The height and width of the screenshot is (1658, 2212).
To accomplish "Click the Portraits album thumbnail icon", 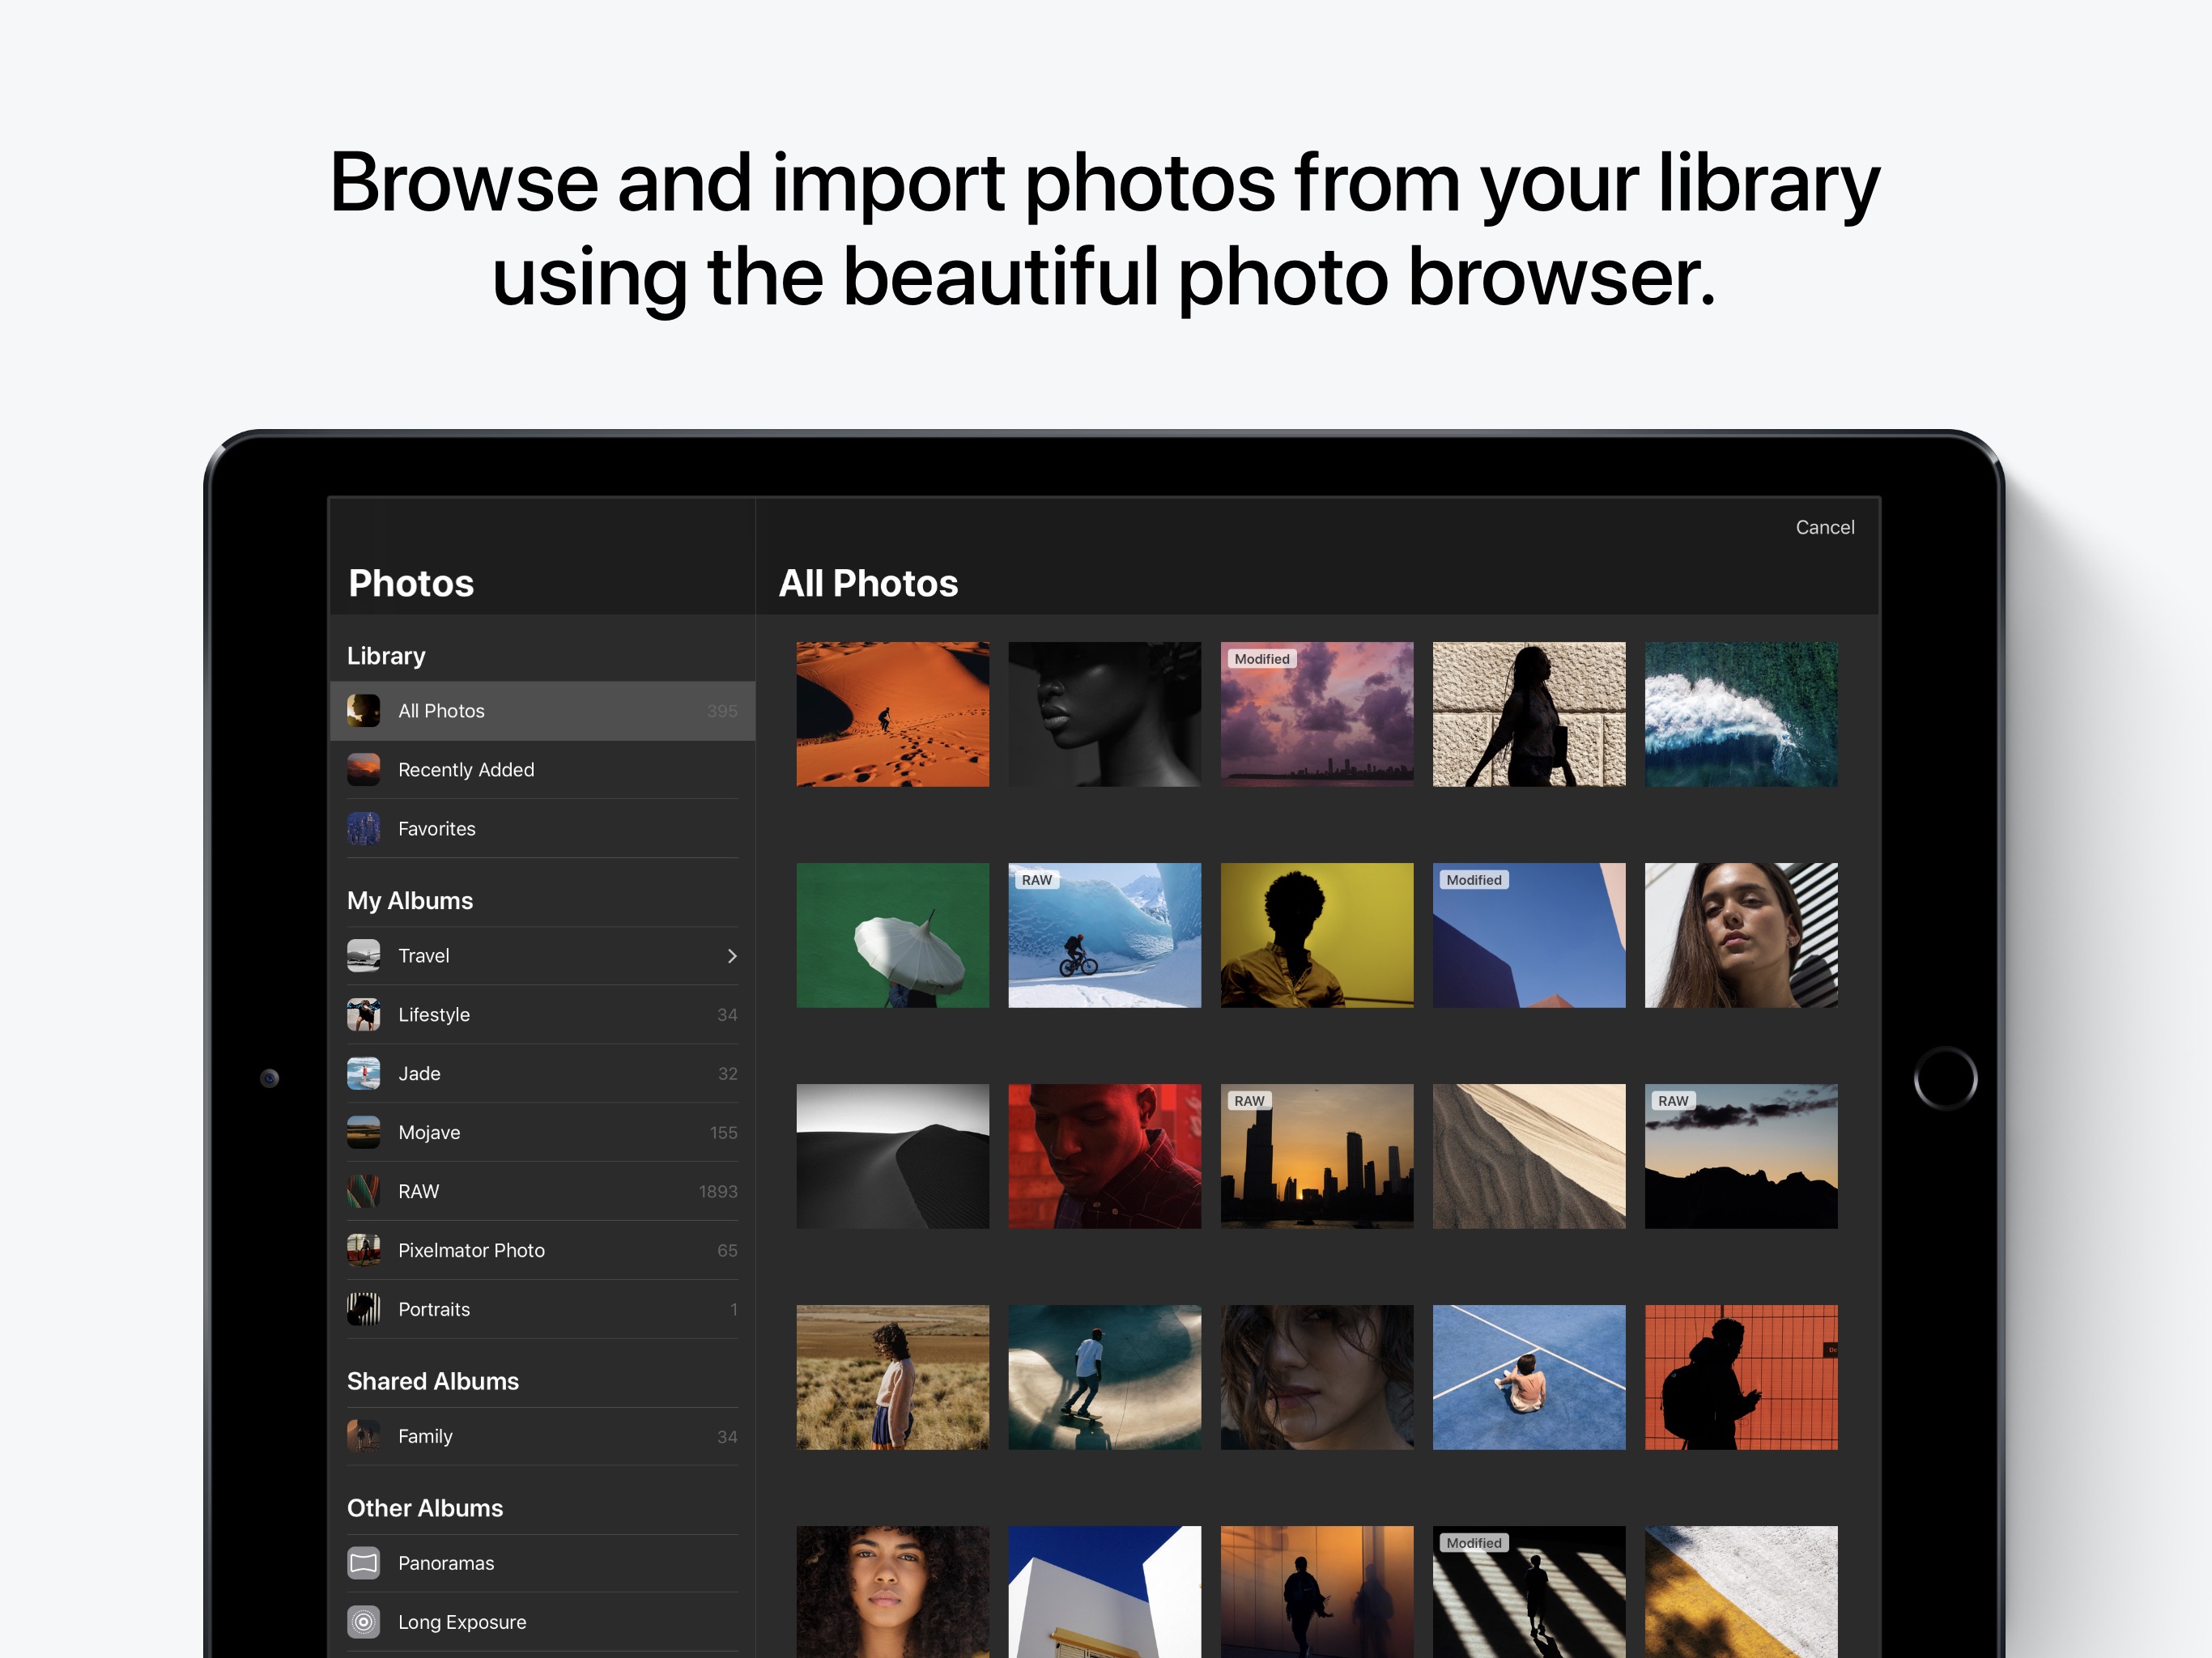I will (x=363, y=1310).
